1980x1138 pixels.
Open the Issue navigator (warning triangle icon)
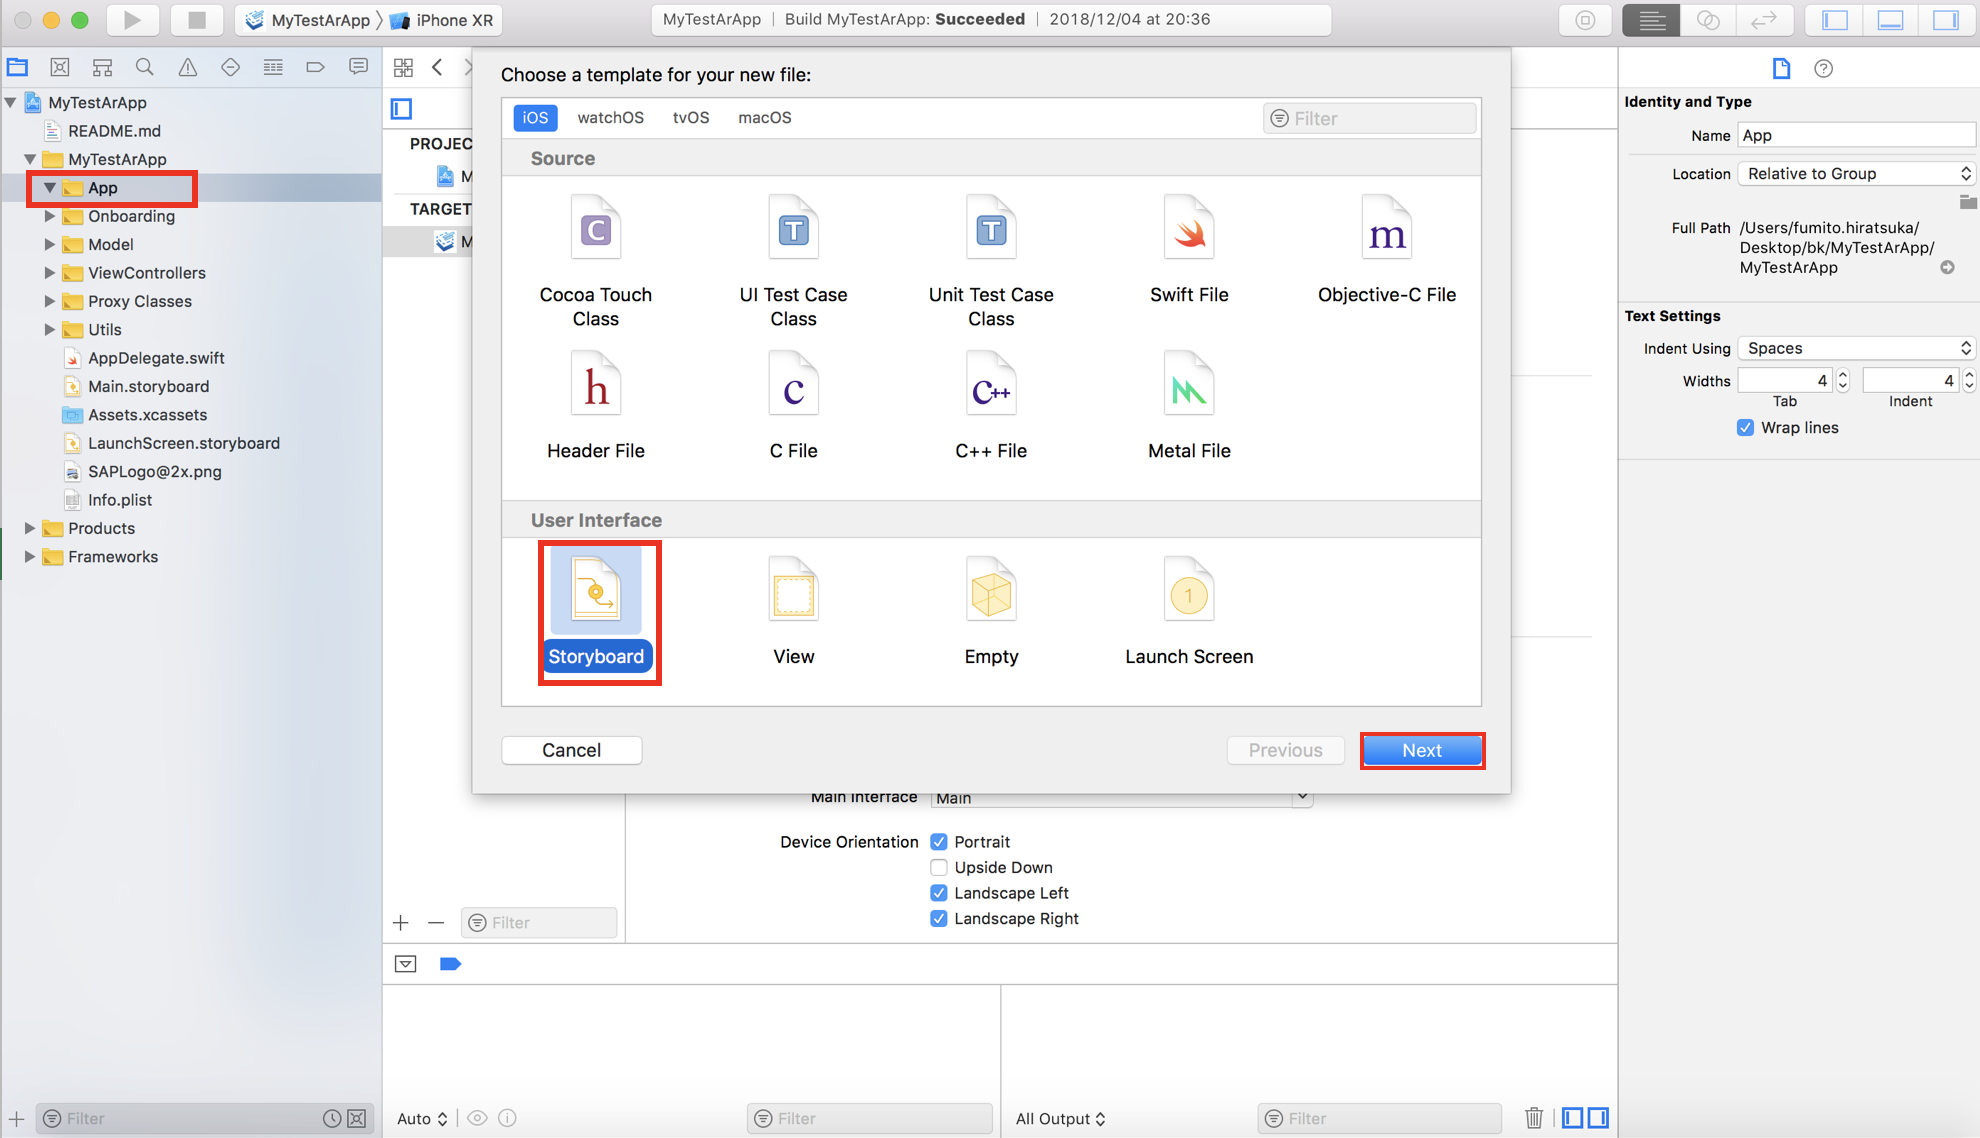(x=187, y=67)
